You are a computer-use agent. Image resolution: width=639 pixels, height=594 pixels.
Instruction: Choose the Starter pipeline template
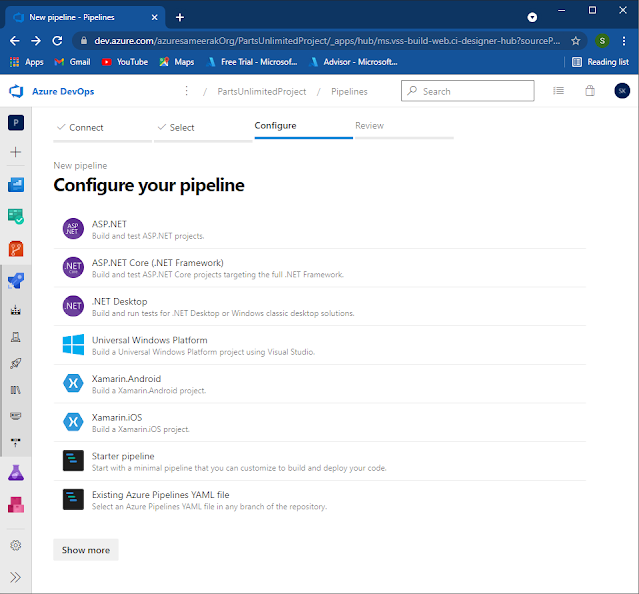[320, 461]
